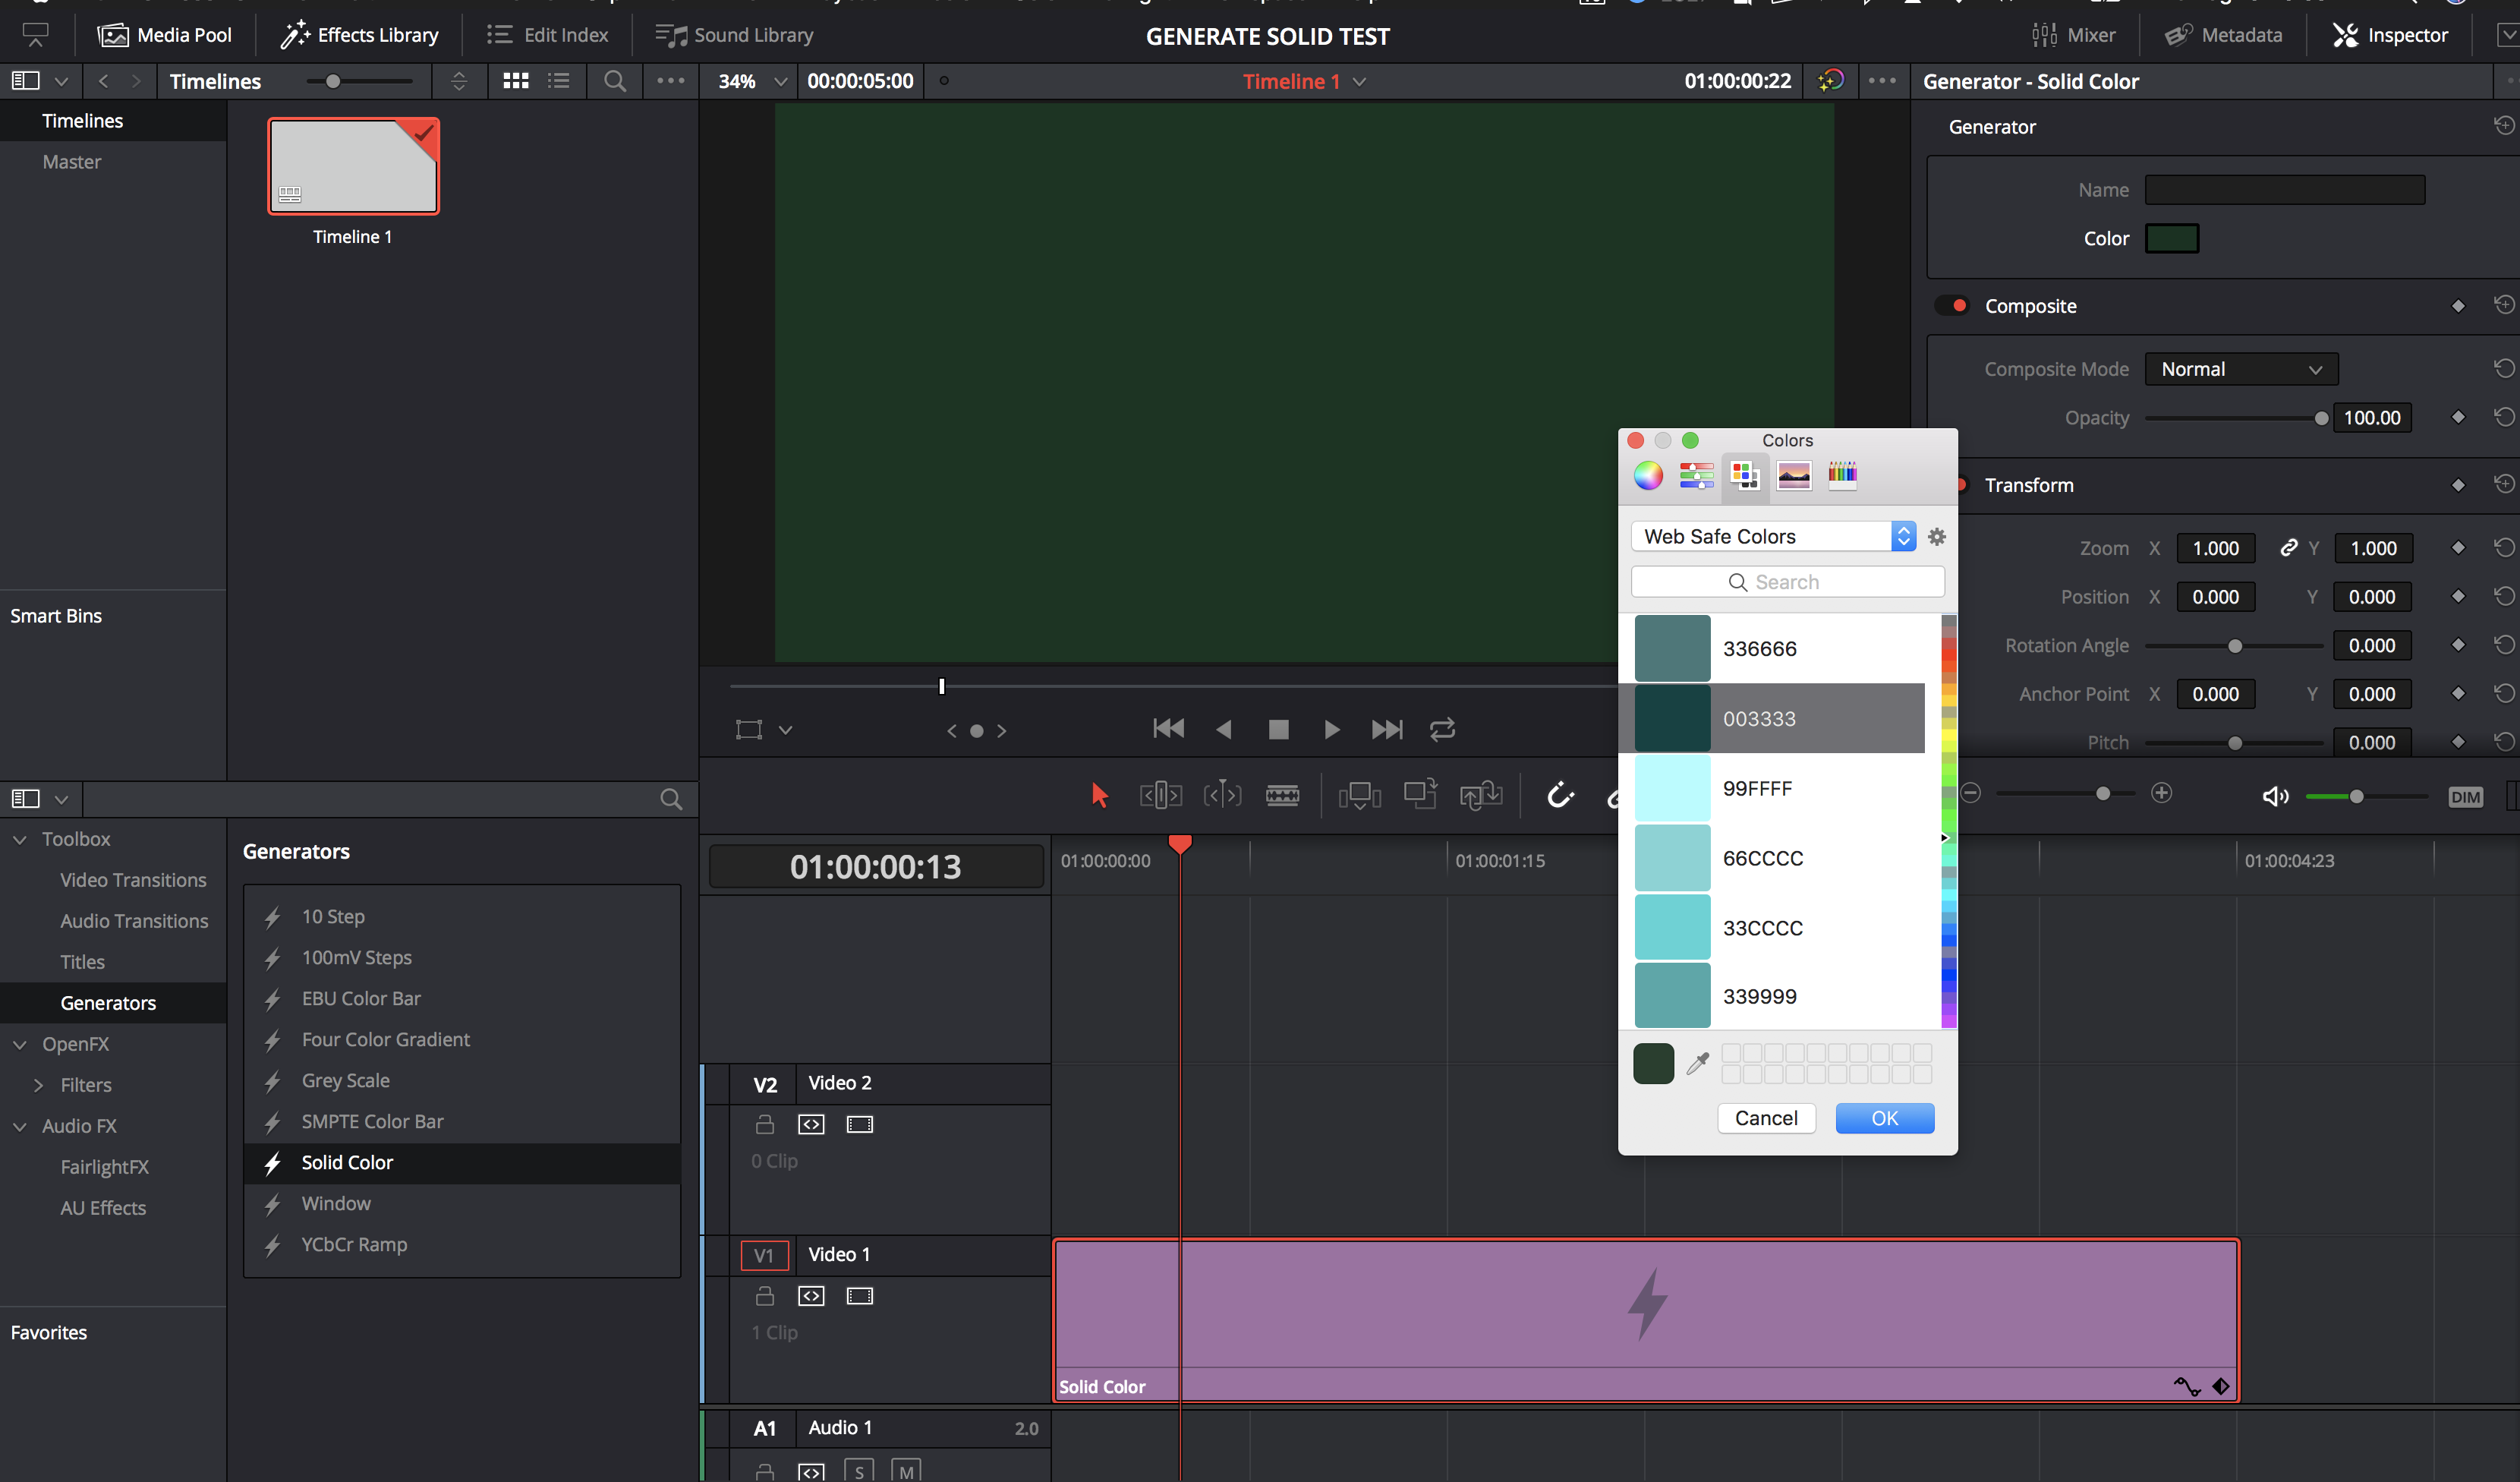Screen dimensions: 2520x1482
Task: Switch to color sliders tab in Colors
Action: [1696, 475]
